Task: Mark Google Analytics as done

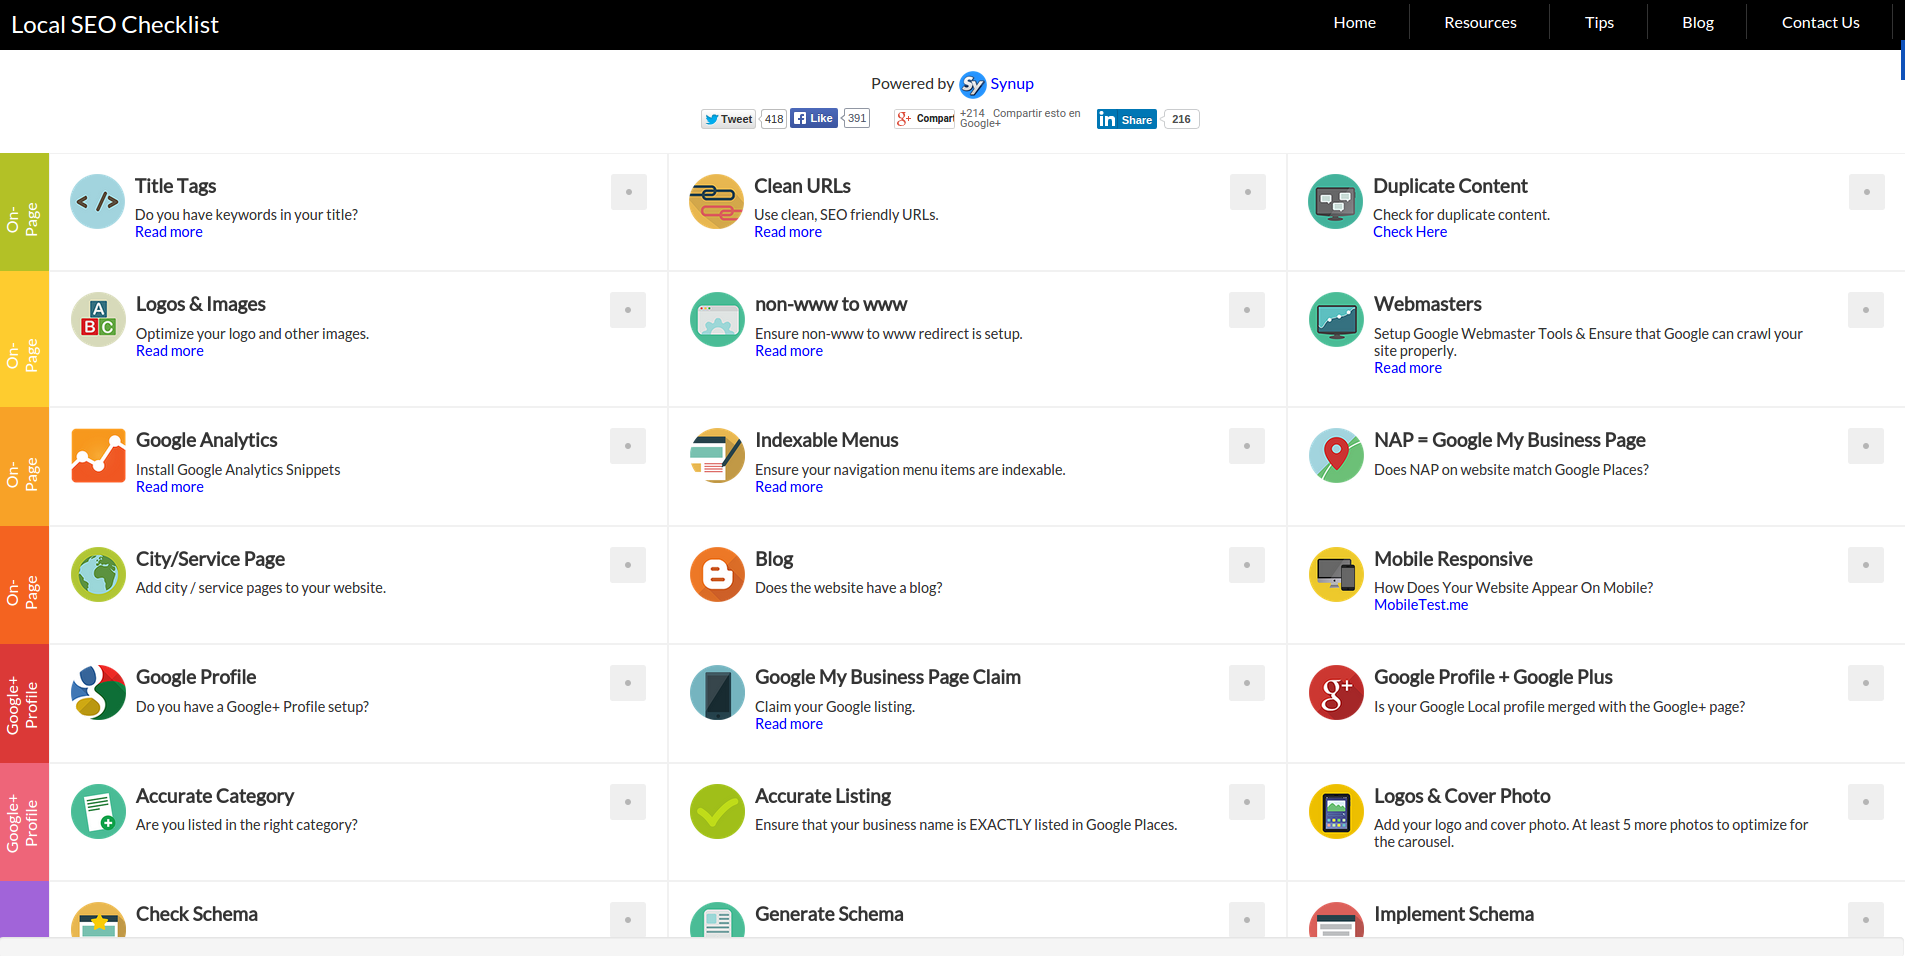Action: click(x=628, y=446)
